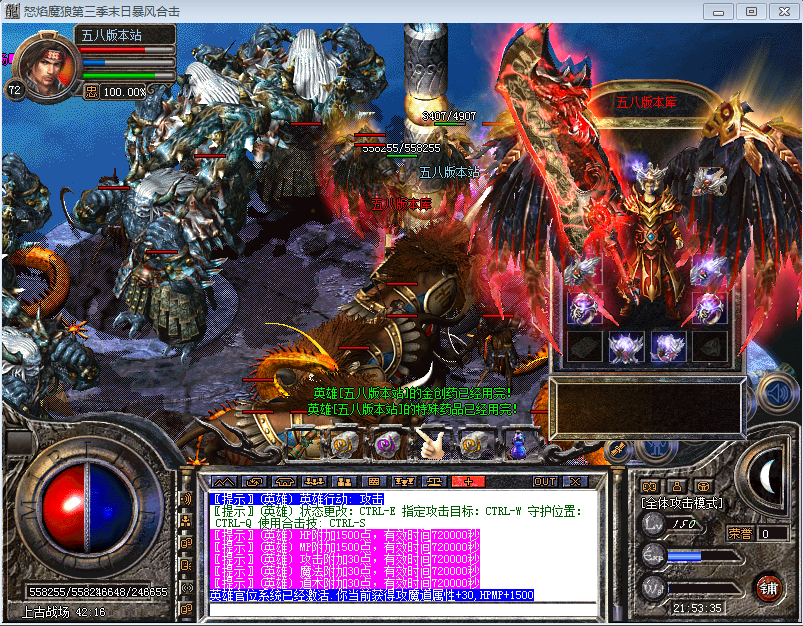Select the boots item in bottom equipment row
803x626 pixels.
click(x=668, y=347)
